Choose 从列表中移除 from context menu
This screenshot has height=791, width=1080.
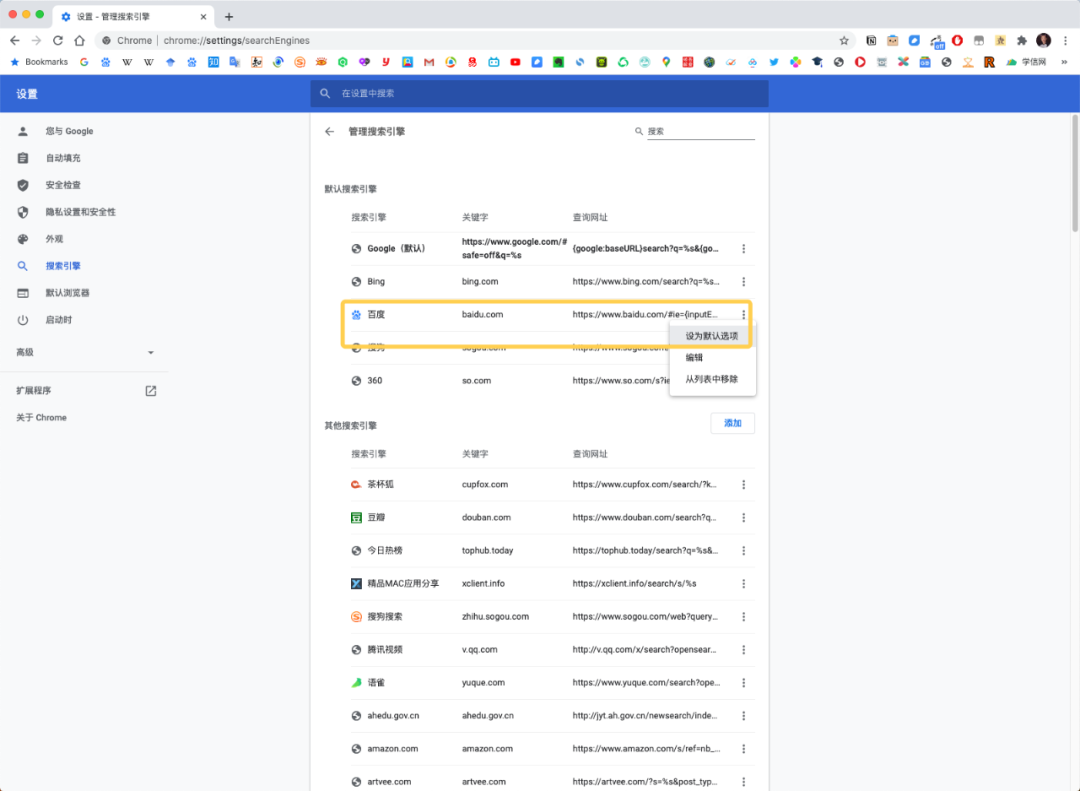[x=712, y=379]
